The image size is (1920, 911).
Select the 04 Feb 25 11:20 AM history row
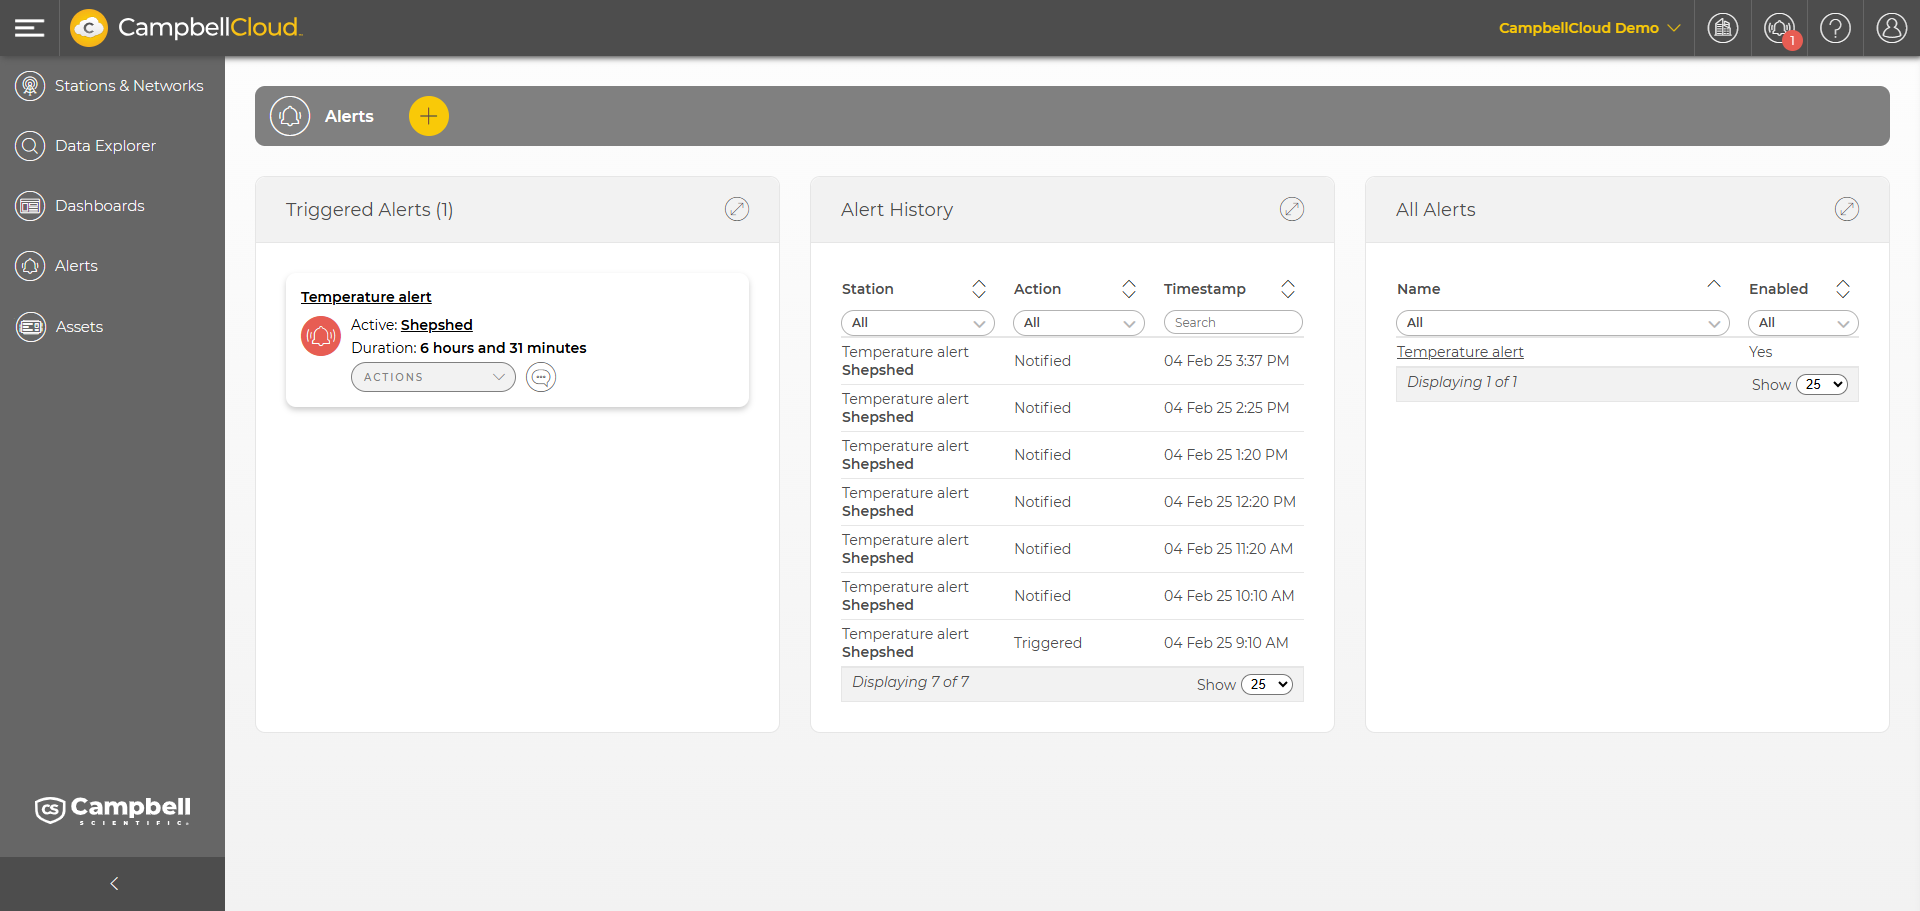point(1072,549)
